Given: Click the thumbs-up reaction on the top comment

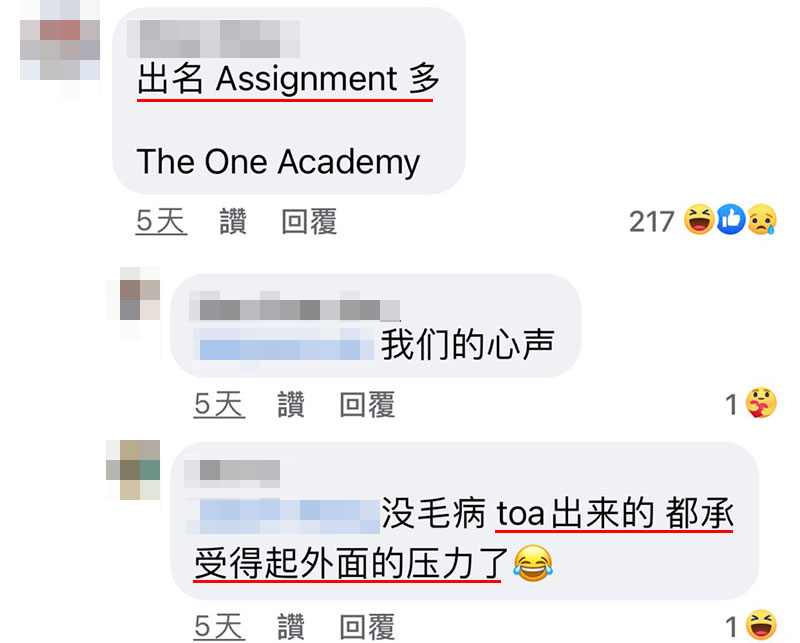Looking at the screenshot, I should pyautogui.click(x=731, y=219).
